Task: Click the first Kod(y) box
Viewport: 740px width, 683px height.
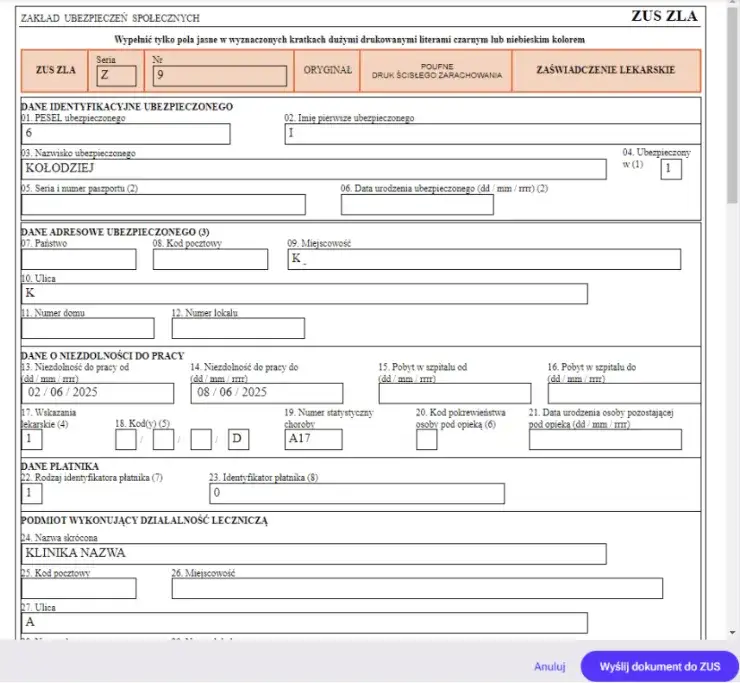Action: click(126, 439)
